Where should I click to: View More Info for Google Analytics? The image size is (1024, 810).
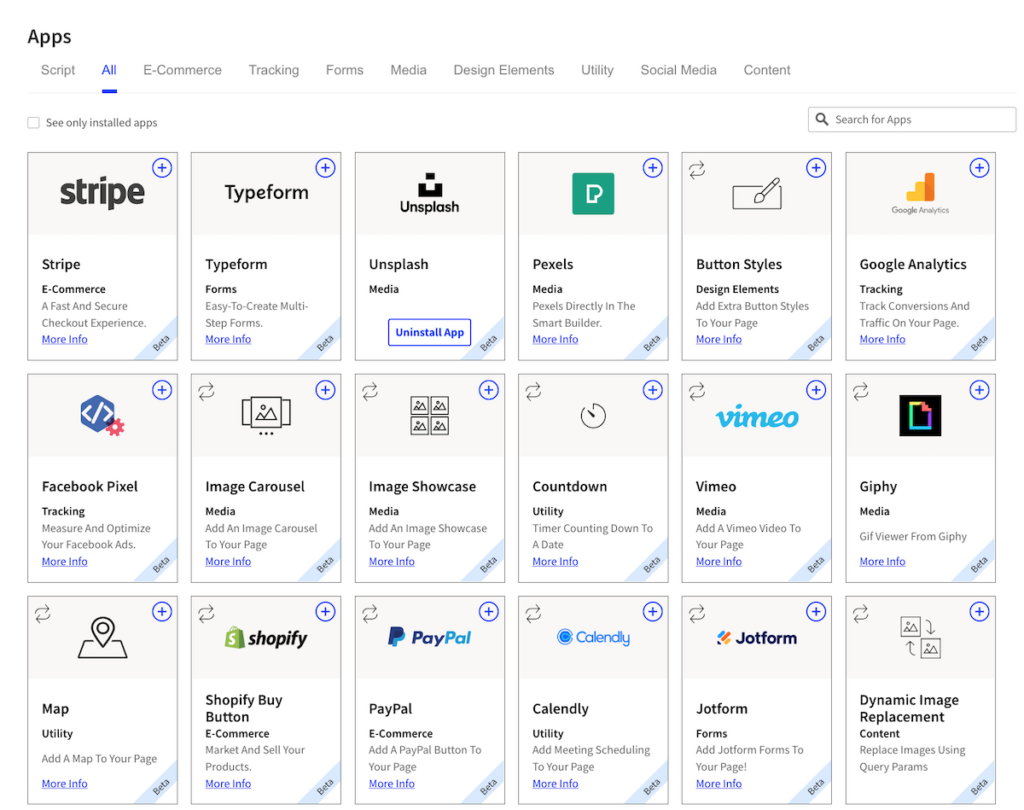[x=882, y=339]
